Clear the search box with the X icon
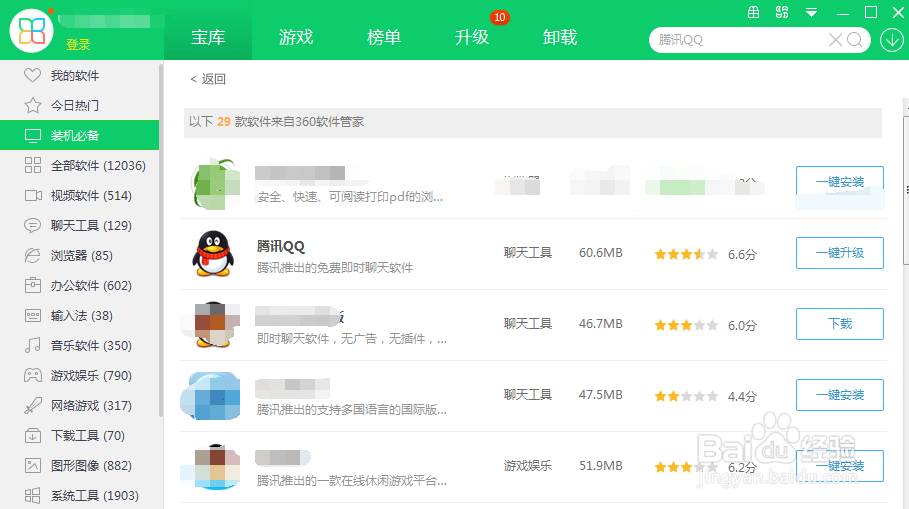 coord(835,40)
